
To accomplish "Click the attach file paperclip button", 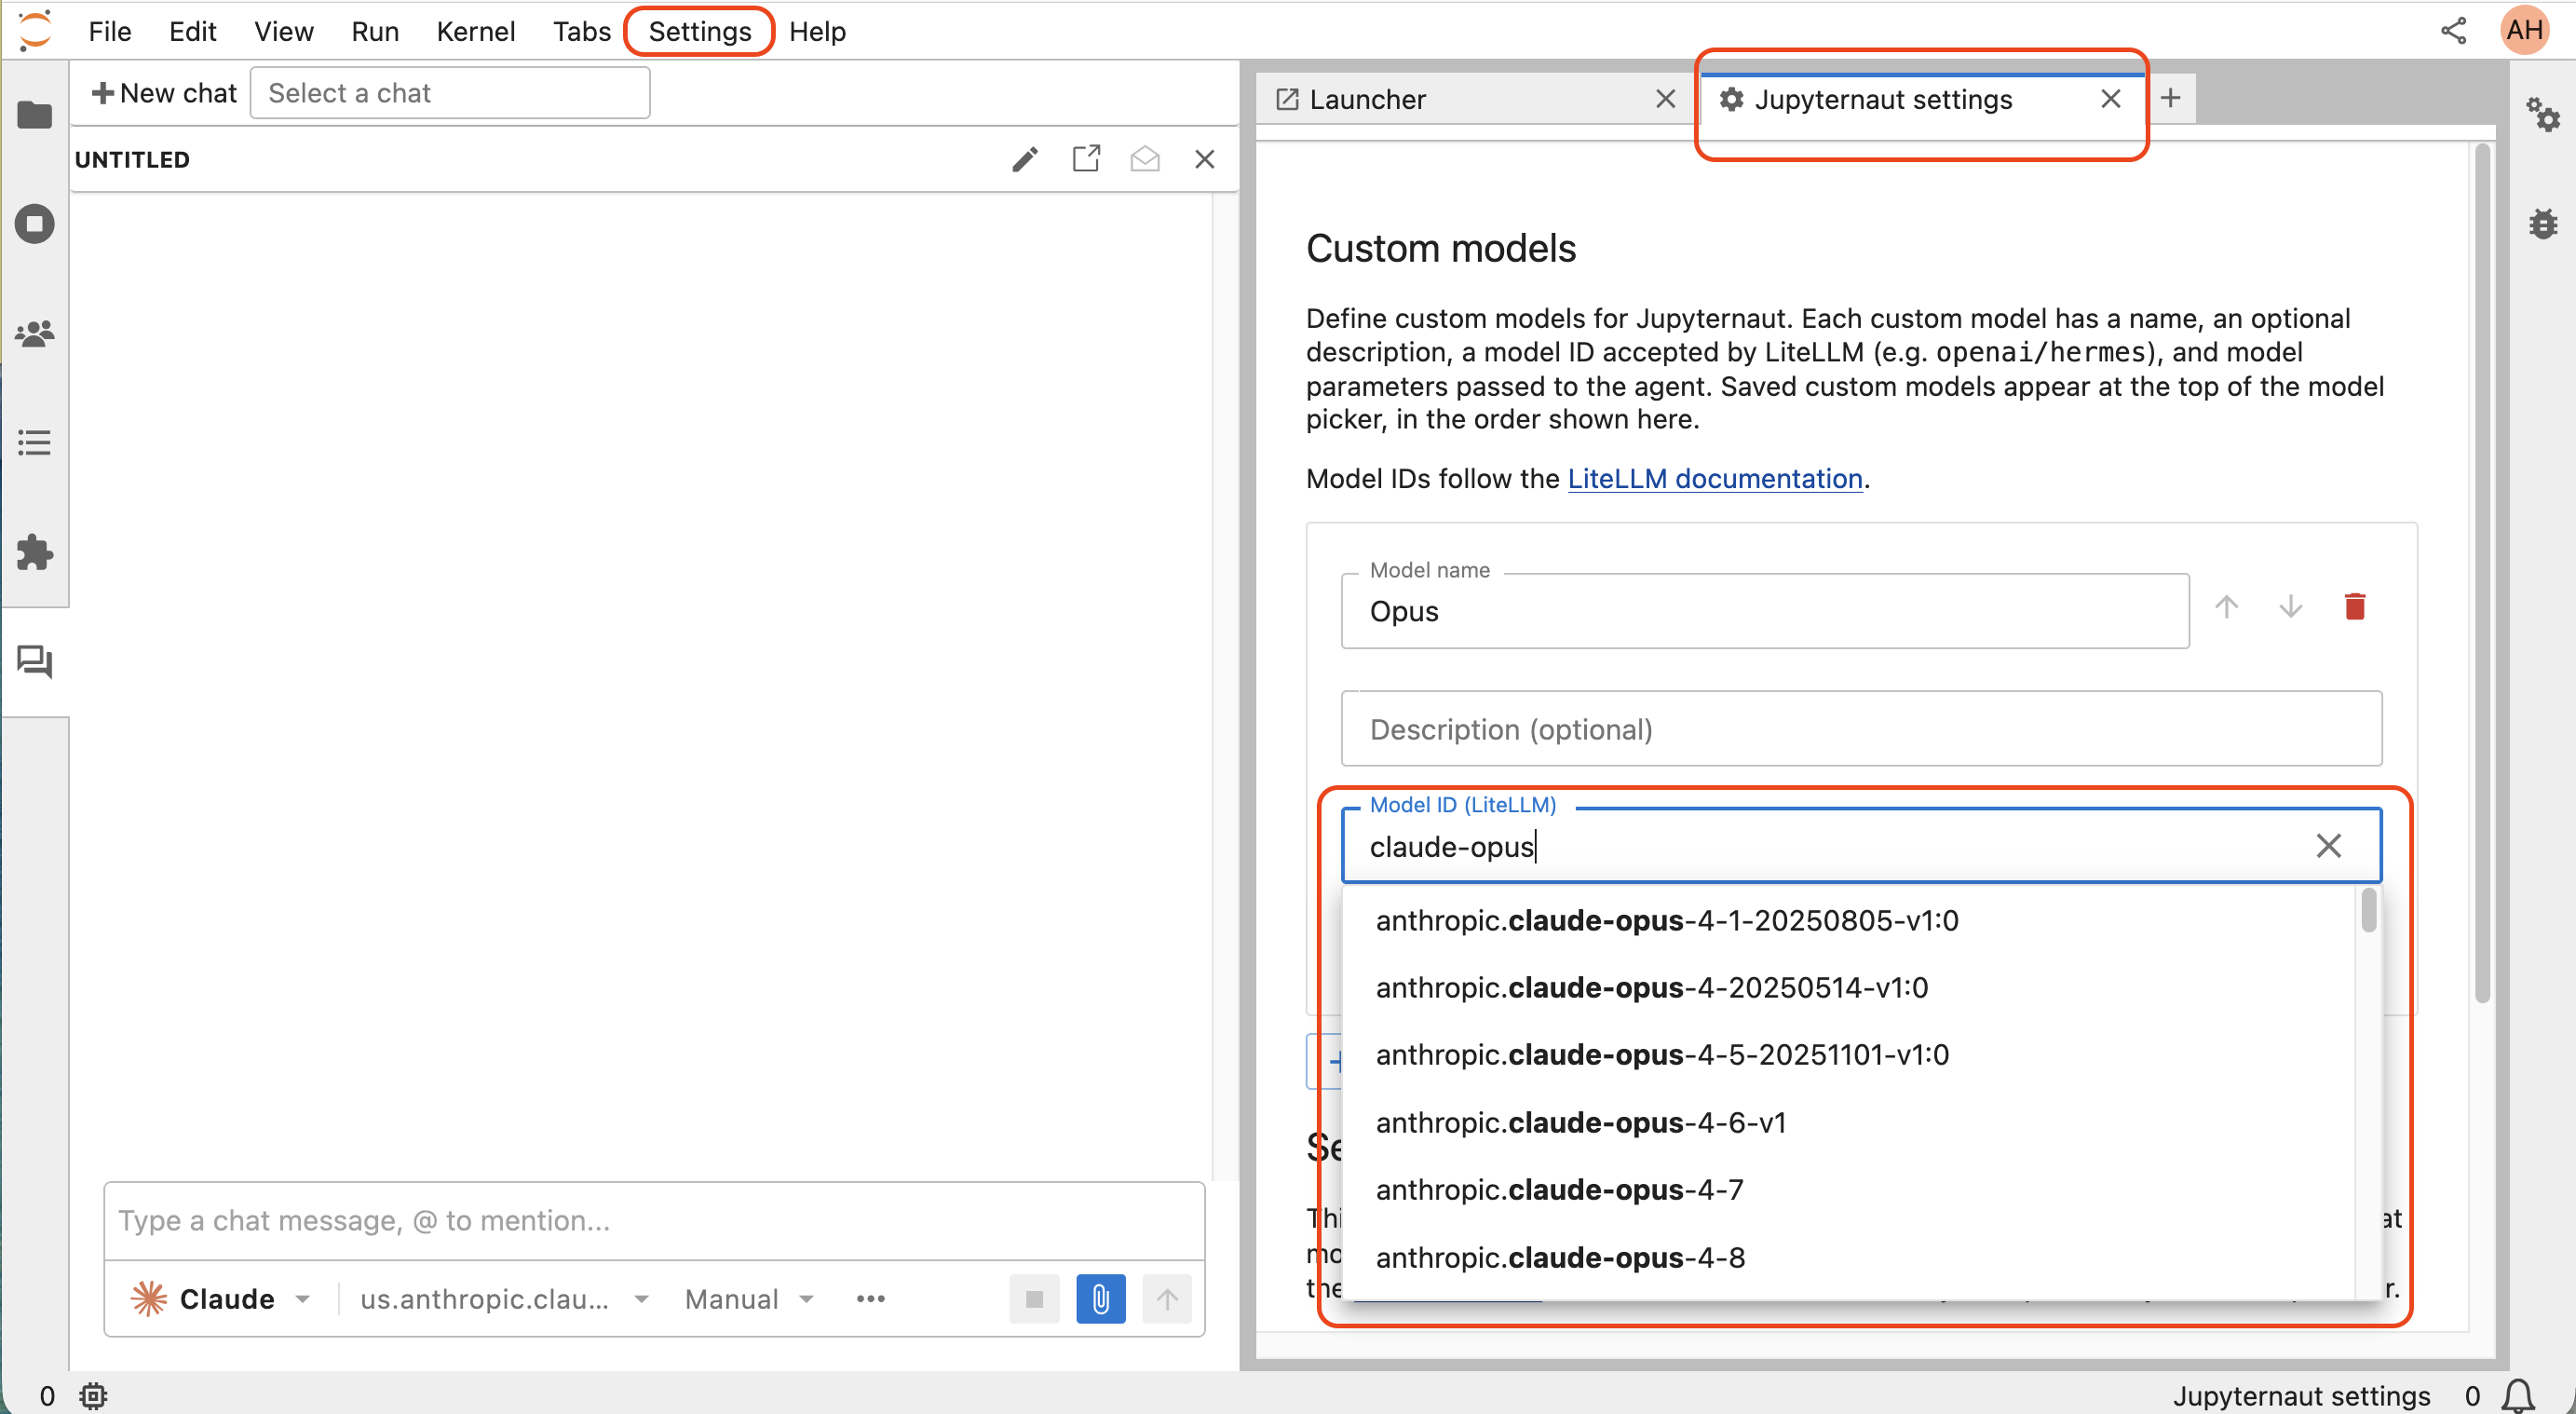I will (x=1100, y=1299).
